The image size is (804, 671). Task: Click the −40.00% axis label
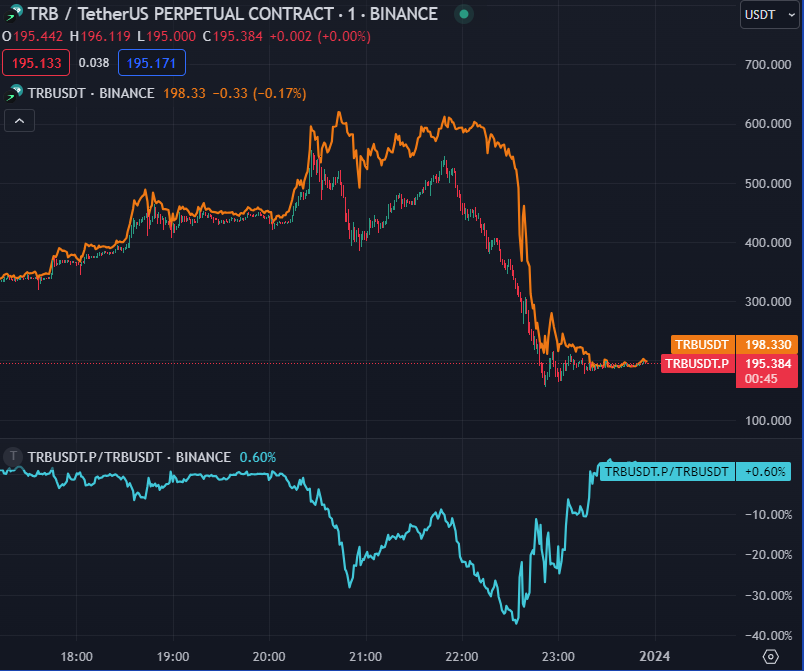(768, 636)
